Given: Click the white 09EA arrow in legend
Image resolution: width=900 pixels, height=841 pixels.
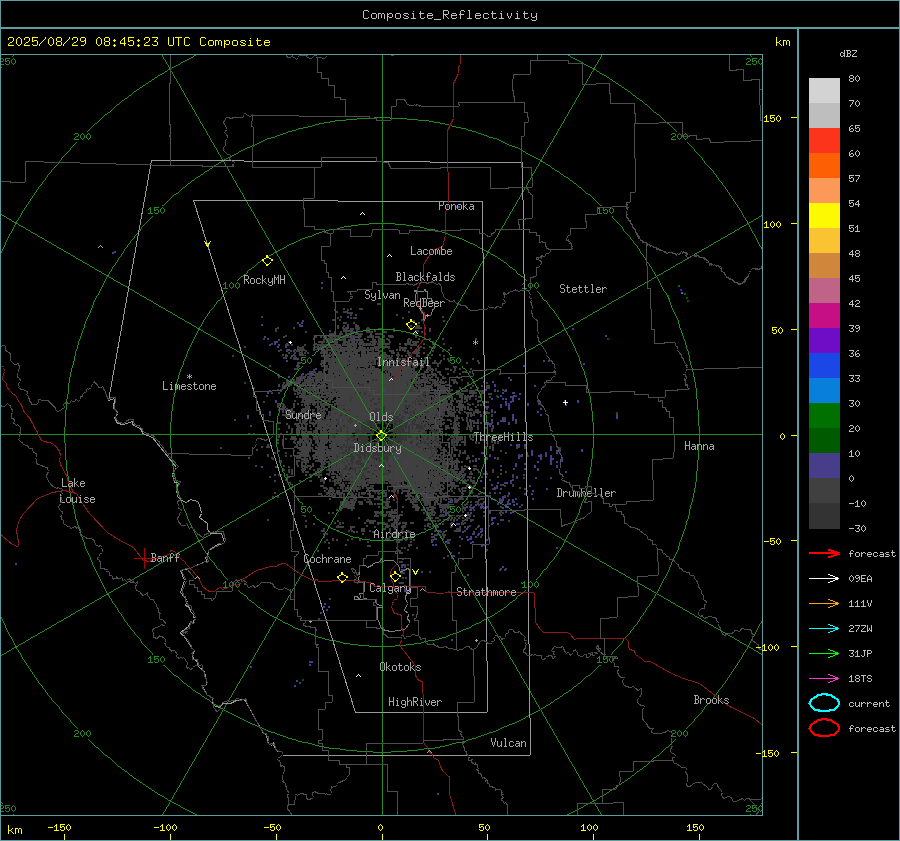Looking at the screenshot, I should 824,579.
